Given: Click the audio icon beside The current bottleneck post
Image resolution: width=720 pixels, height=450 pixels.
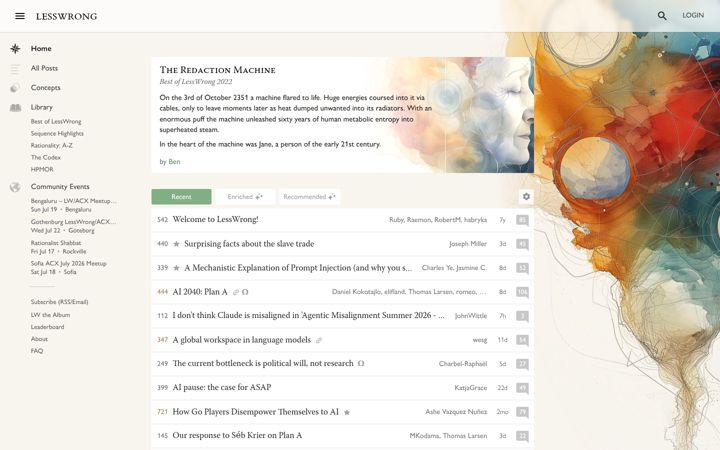Looking at the screenshot, I should [361, 363].
